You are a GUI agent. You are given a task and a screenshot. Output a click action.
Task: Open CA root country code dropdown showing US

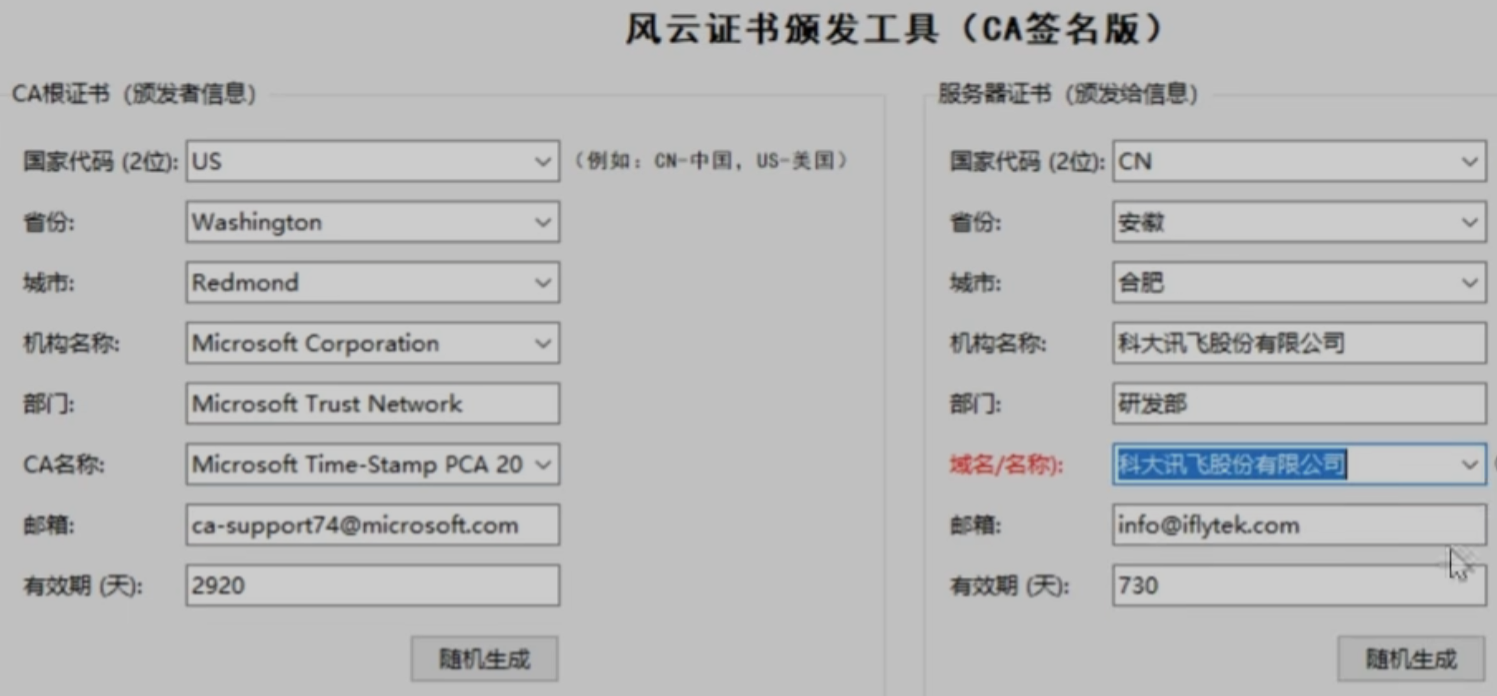tap(542, 161)
